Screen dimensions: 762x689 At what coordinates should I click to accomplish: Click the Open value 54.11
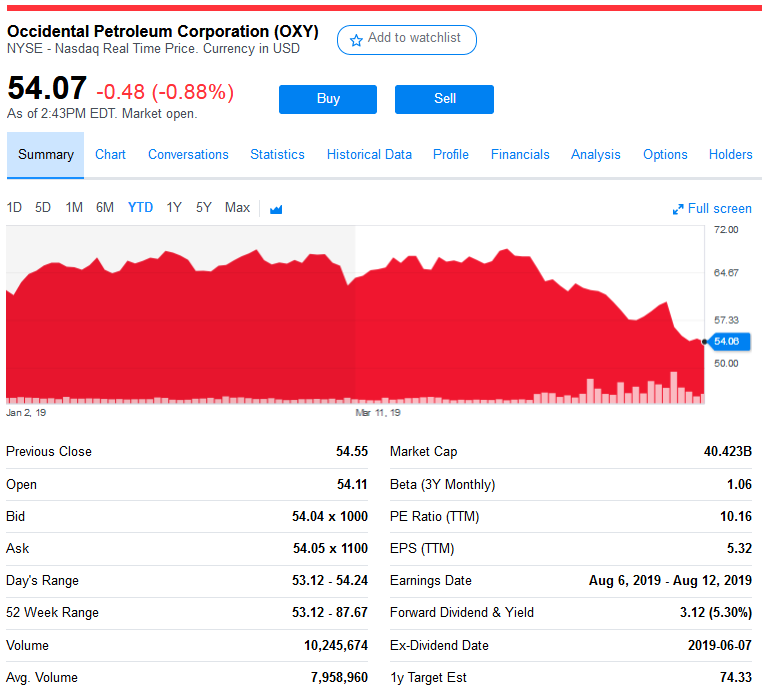[x=352, y=484]
